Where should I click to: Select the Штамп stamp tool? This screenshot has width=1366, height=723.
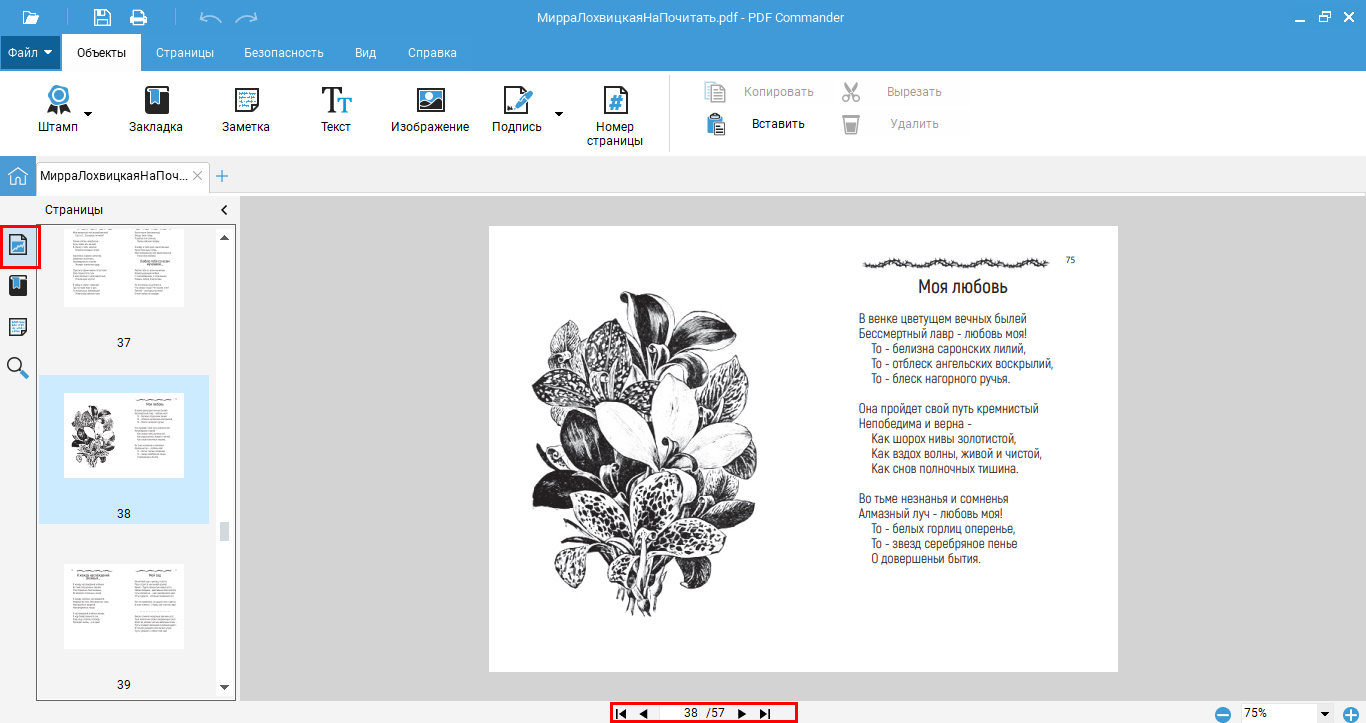[58, 110]
